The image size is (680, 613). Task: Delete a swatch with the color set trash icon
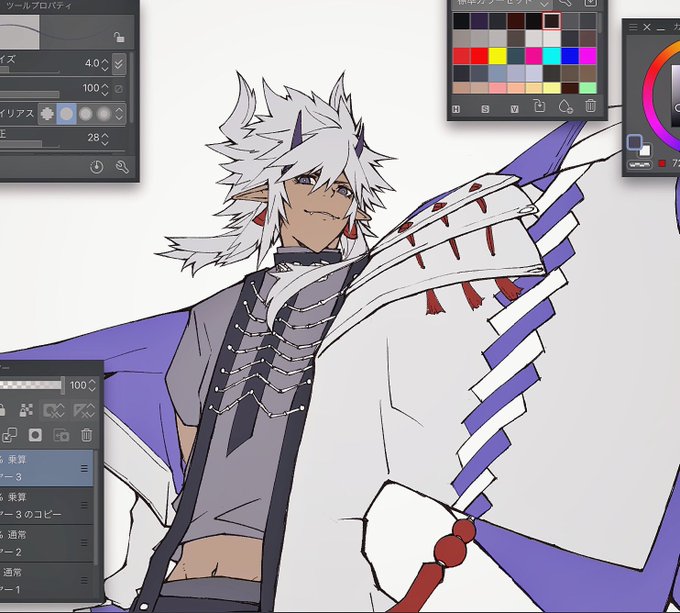pyautogui.click(x=590, y=106)
